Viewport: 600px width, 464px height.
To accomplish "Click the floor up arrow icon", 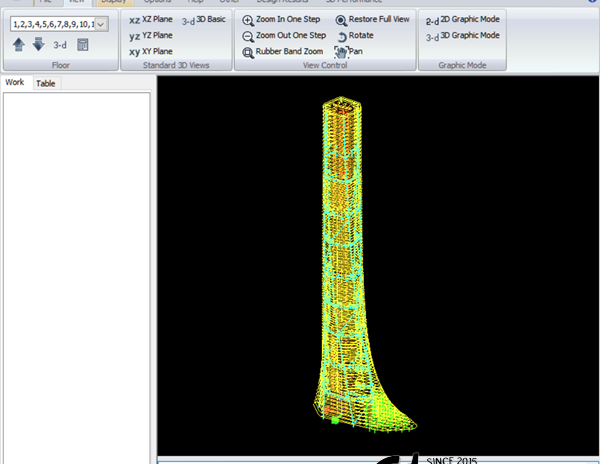I will [x=19, y=44].
